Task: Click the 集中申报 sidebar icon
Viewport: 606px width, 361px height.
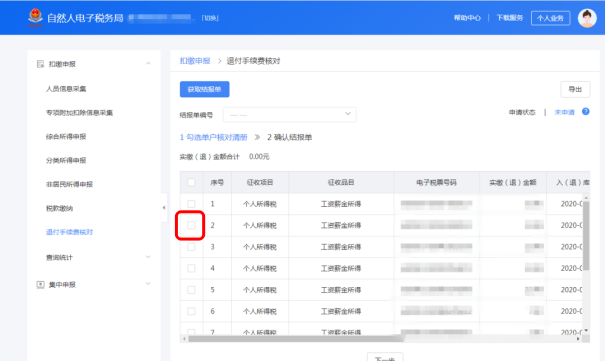Action: point(40,284)
